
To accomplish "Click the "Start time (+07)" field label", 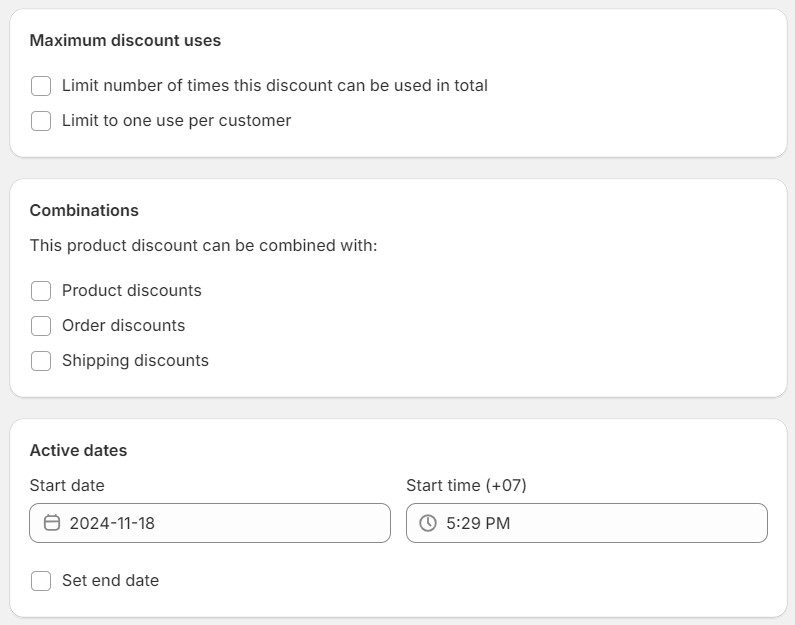I will [x=466, y=486].
